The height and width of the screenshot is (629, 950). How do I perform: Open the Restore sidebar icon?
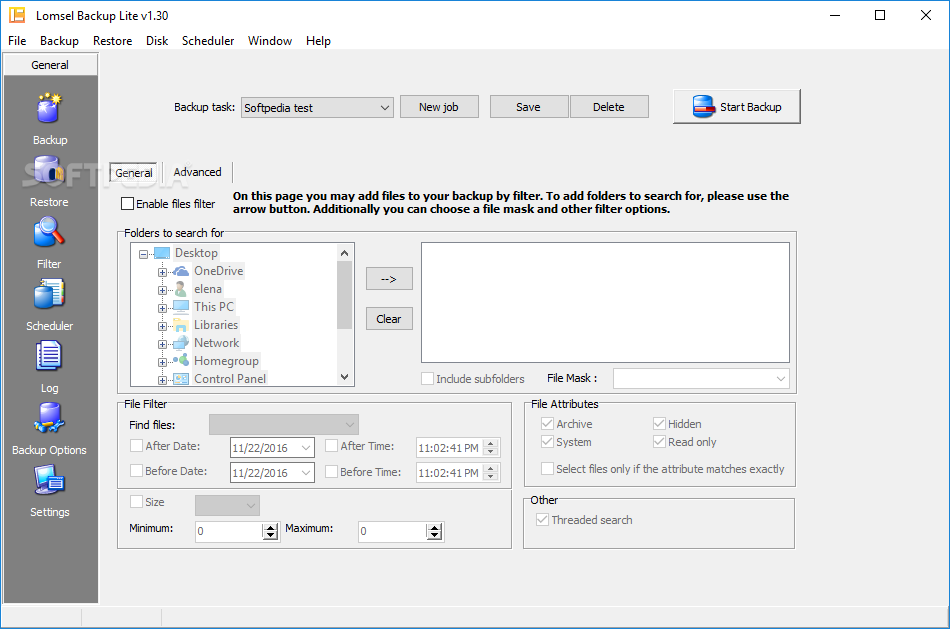[x=48, y=171]
